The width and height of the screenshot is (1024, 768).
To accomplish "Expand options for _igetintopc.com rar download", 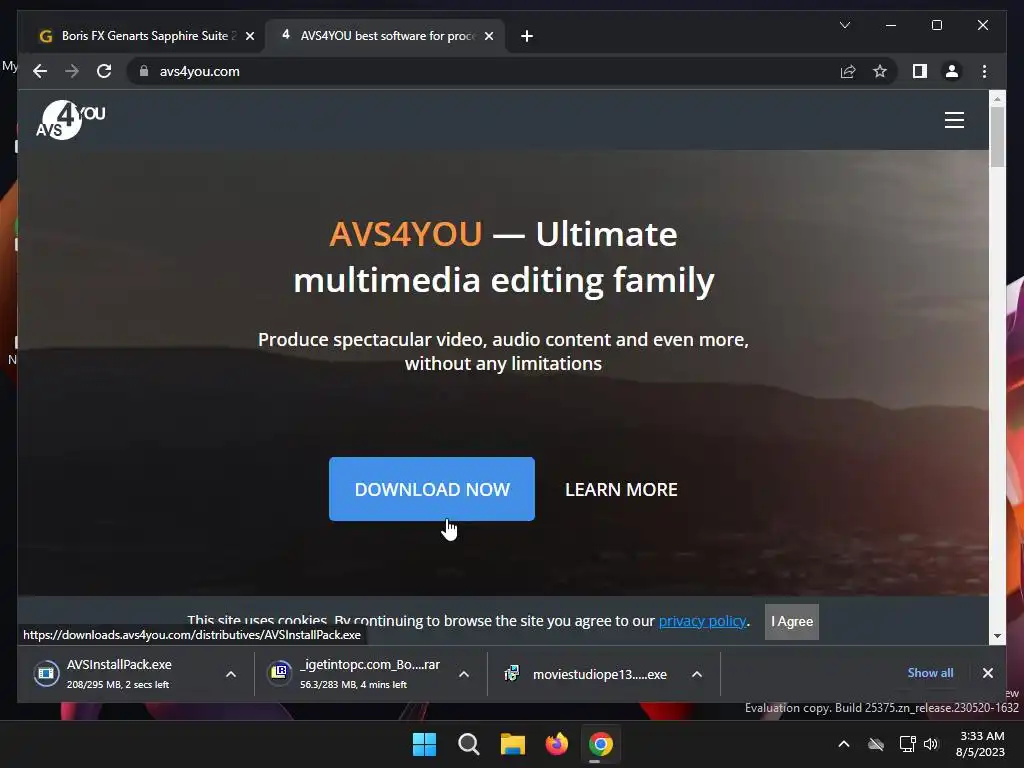I will (x=464, y=674).
